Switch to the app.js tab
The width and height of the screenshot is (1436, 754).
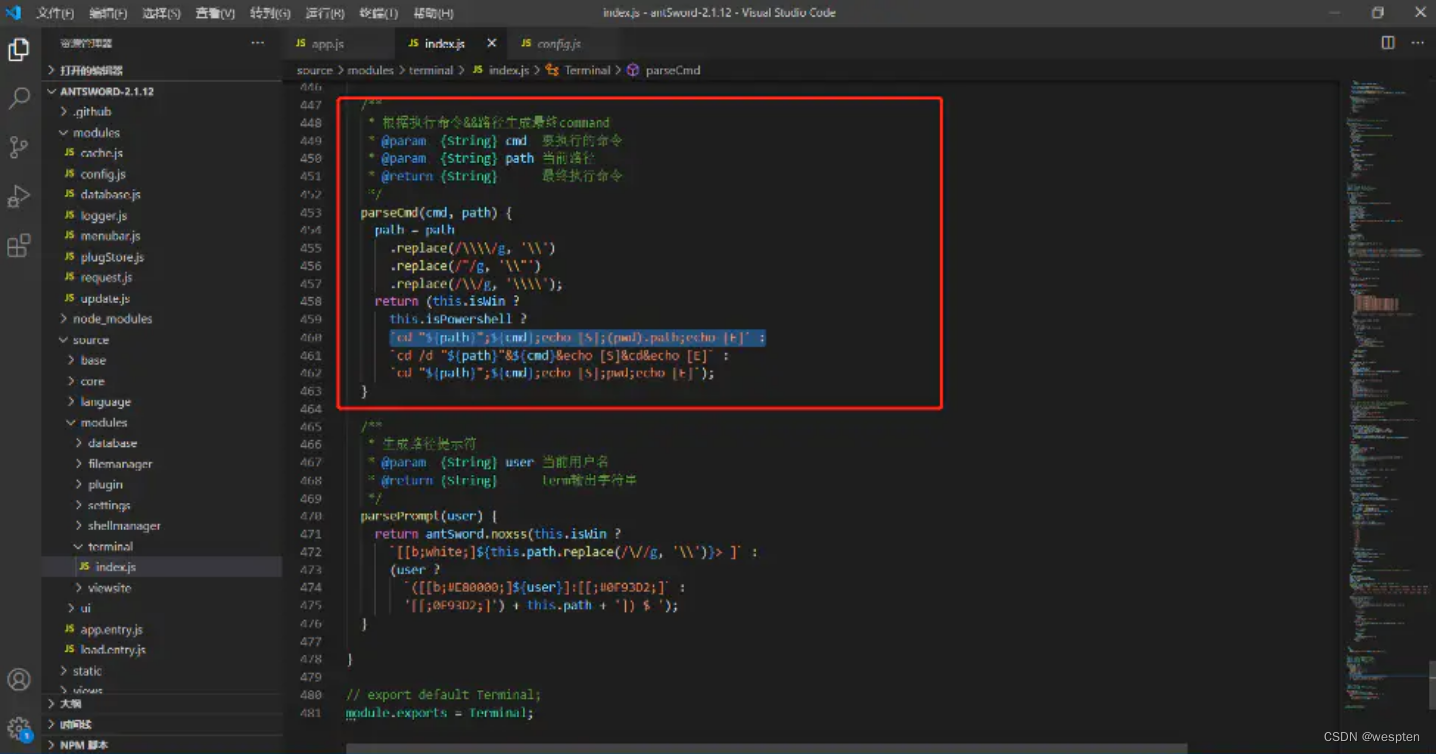pyautogui.click(x=327, y=44)
